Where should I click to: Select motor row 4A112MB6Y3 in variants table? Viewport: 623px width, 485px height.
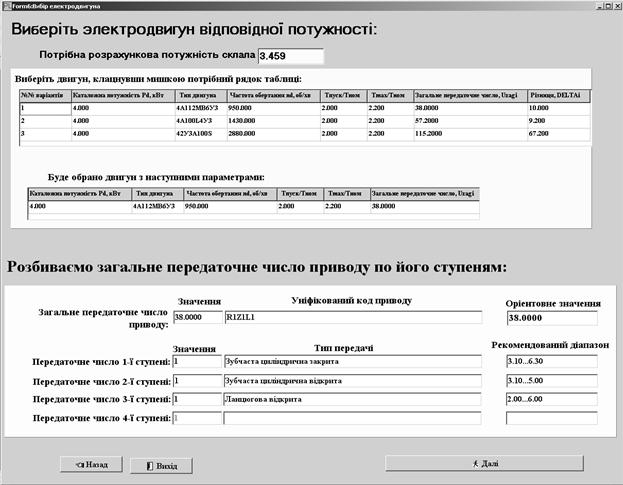coord(305,108)
